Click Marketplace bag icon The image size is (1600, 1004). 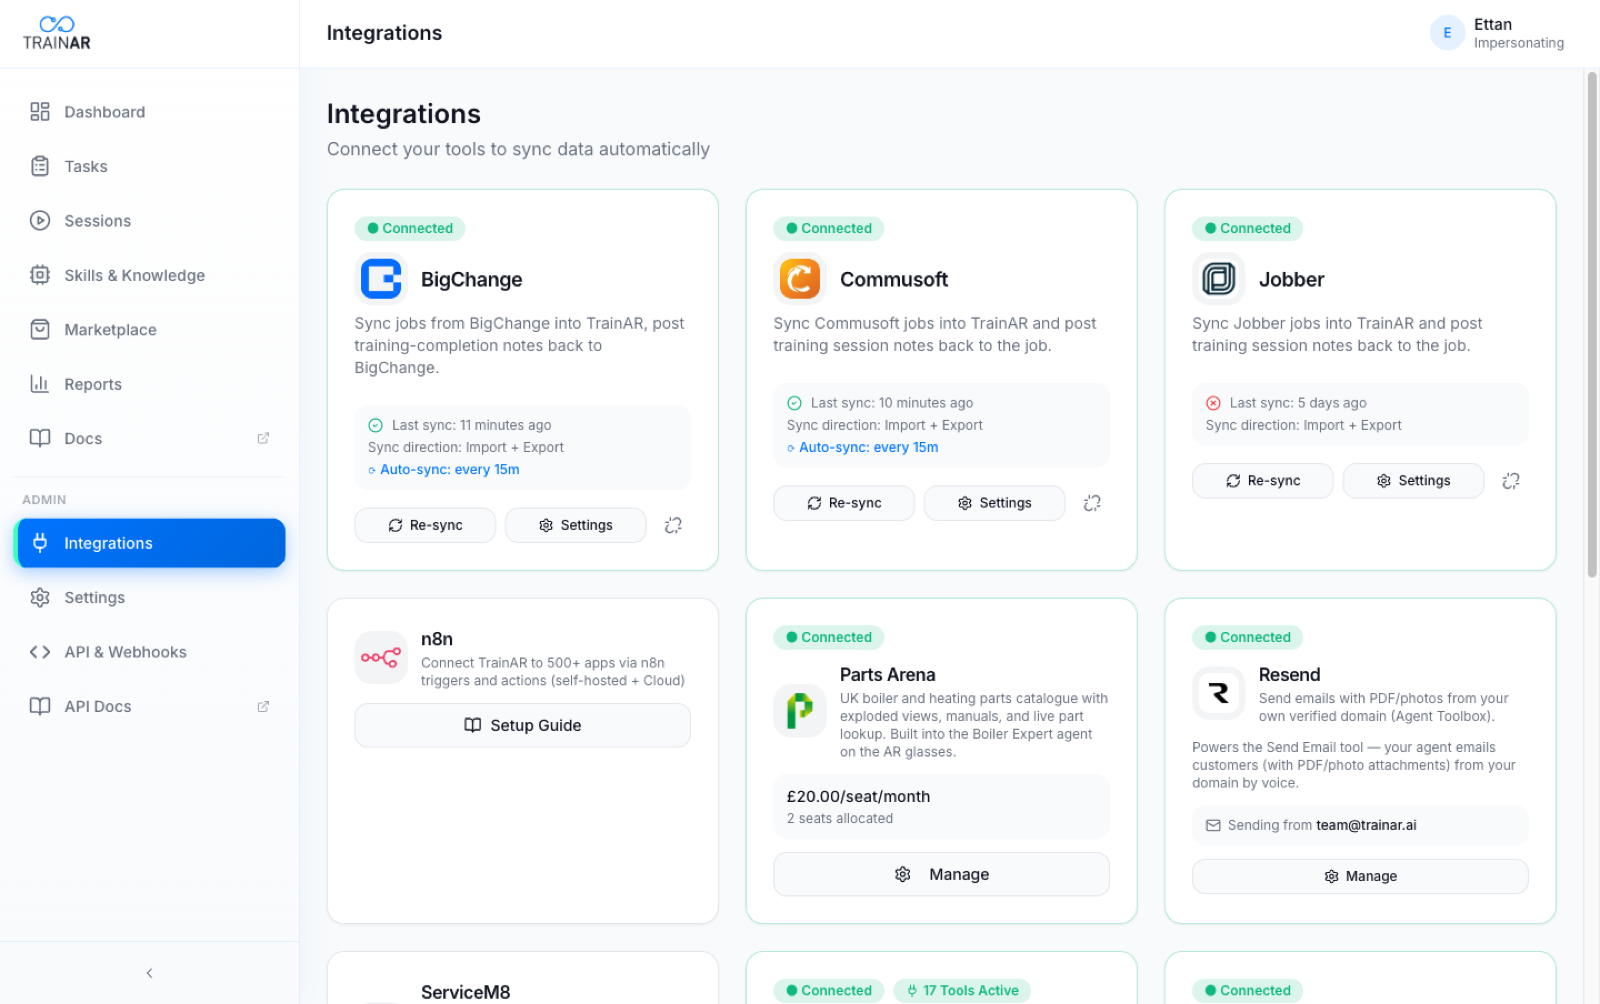[x=40, y=330]
